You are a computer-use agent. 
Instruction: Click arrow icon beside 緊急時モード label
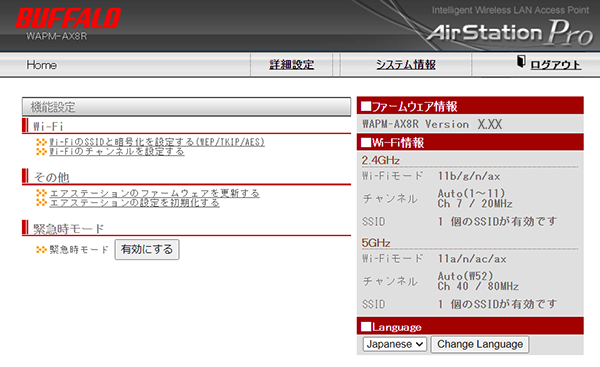pos(41,250)
